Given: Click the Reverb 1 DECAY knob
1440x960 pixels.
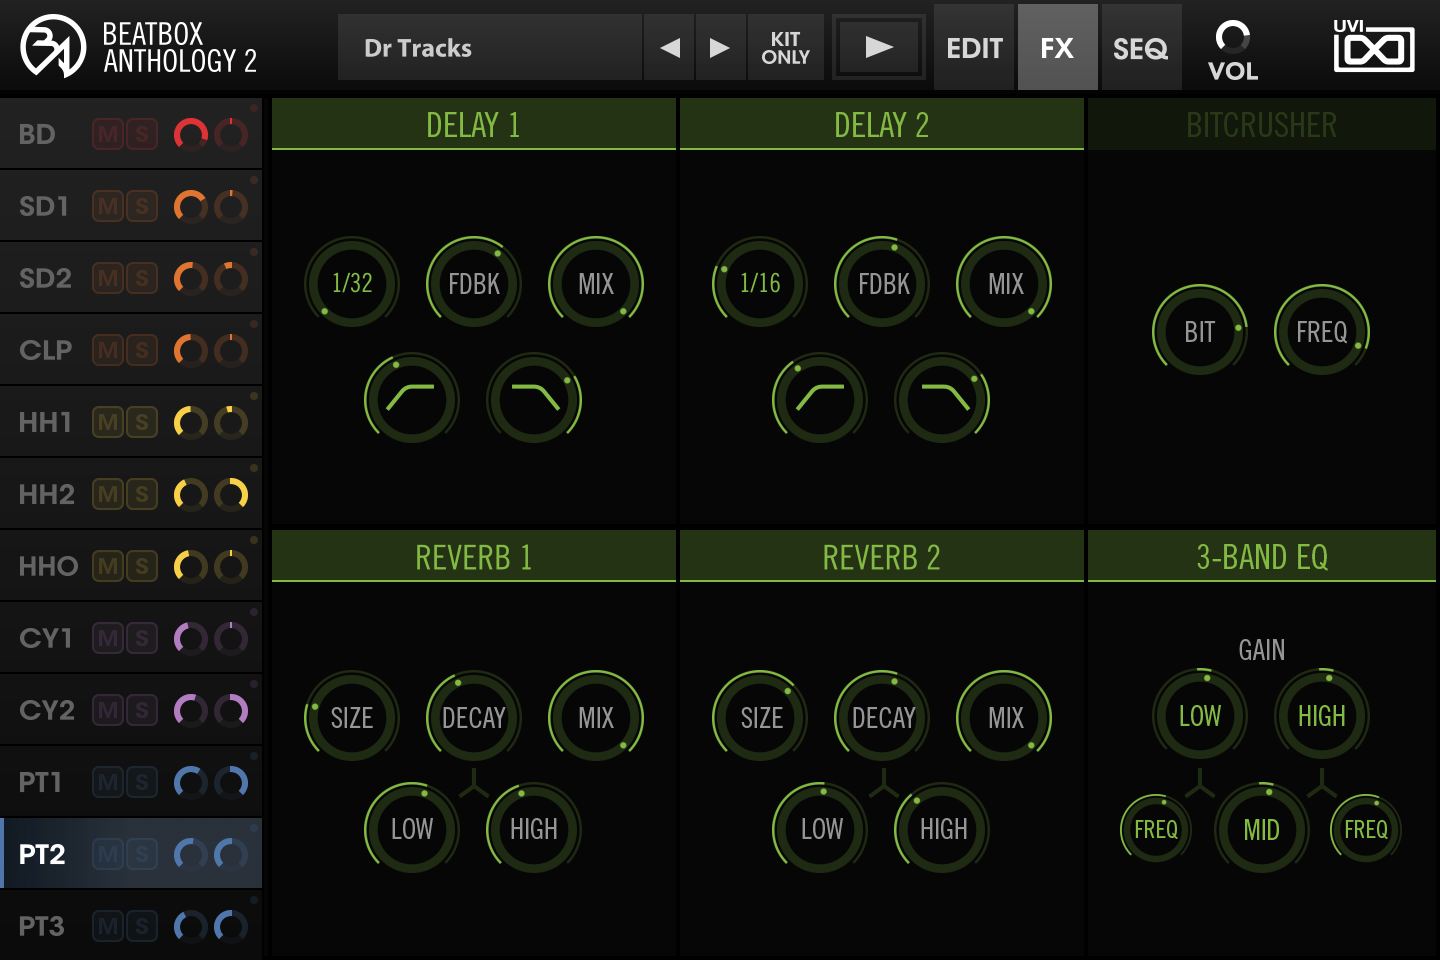Looking at the screenshot, I should (x=473, y=717).
